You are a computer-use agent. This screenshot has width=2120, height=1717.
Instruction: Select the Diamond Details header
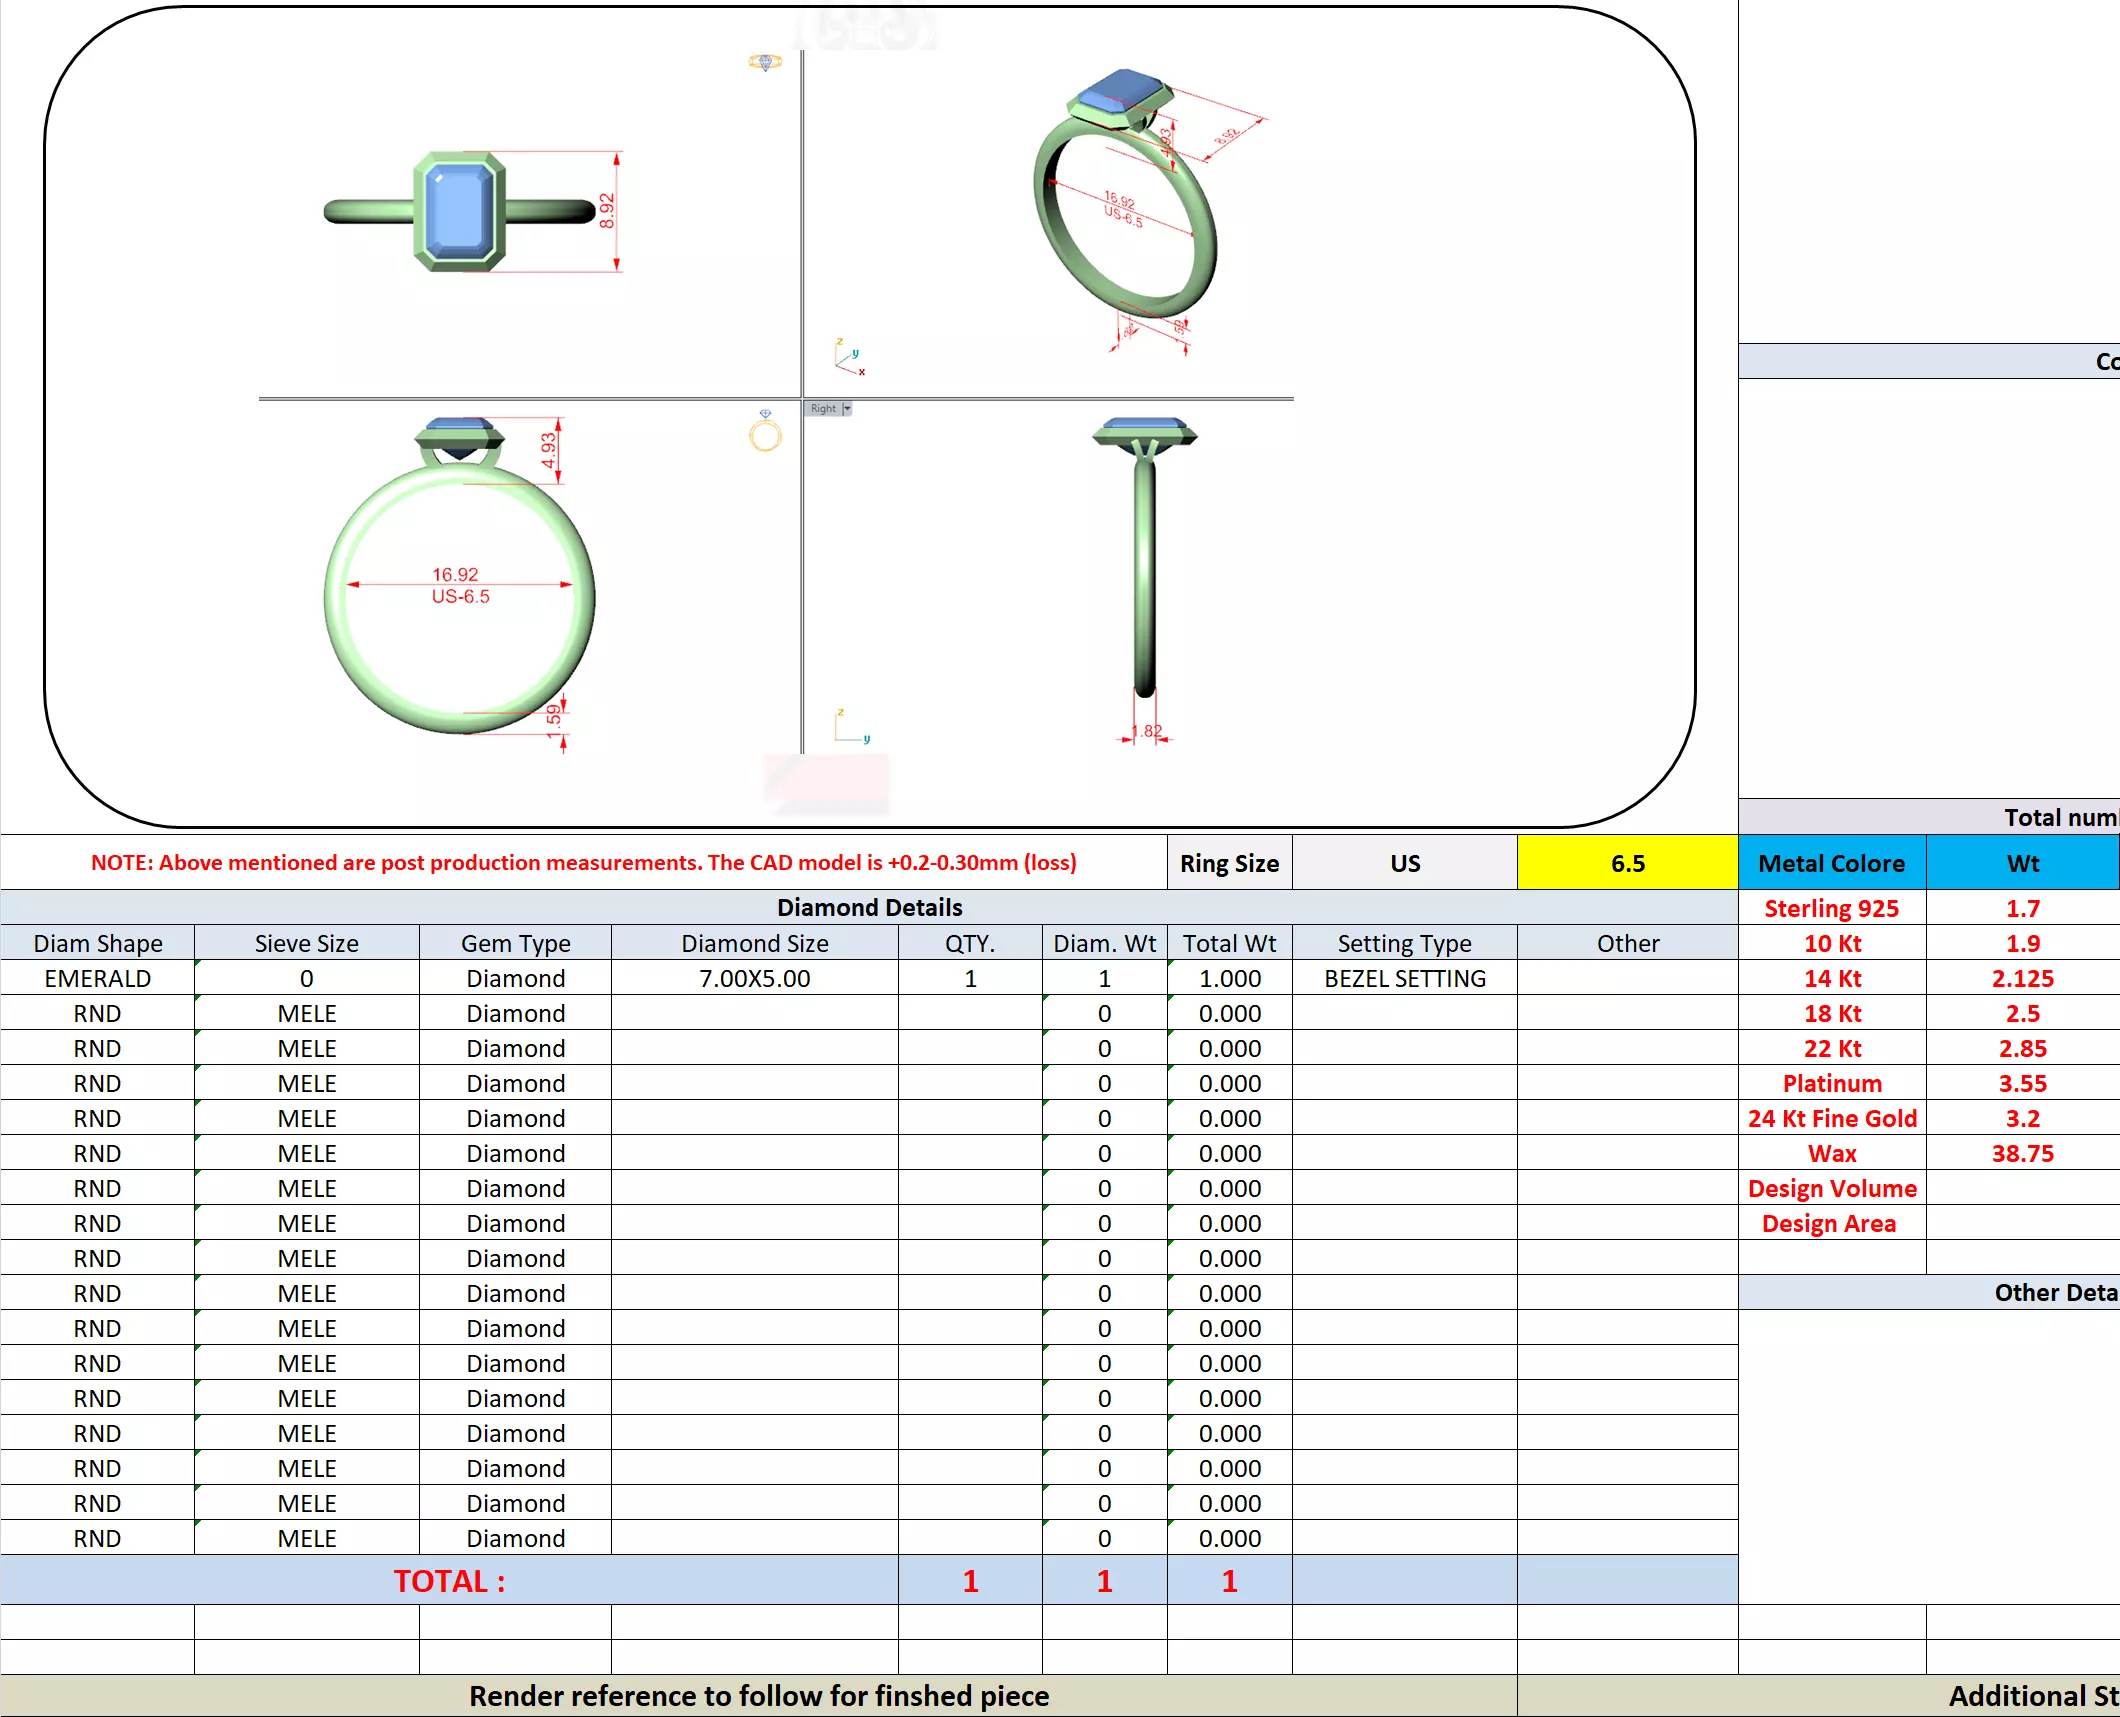(x=869, y=907)
